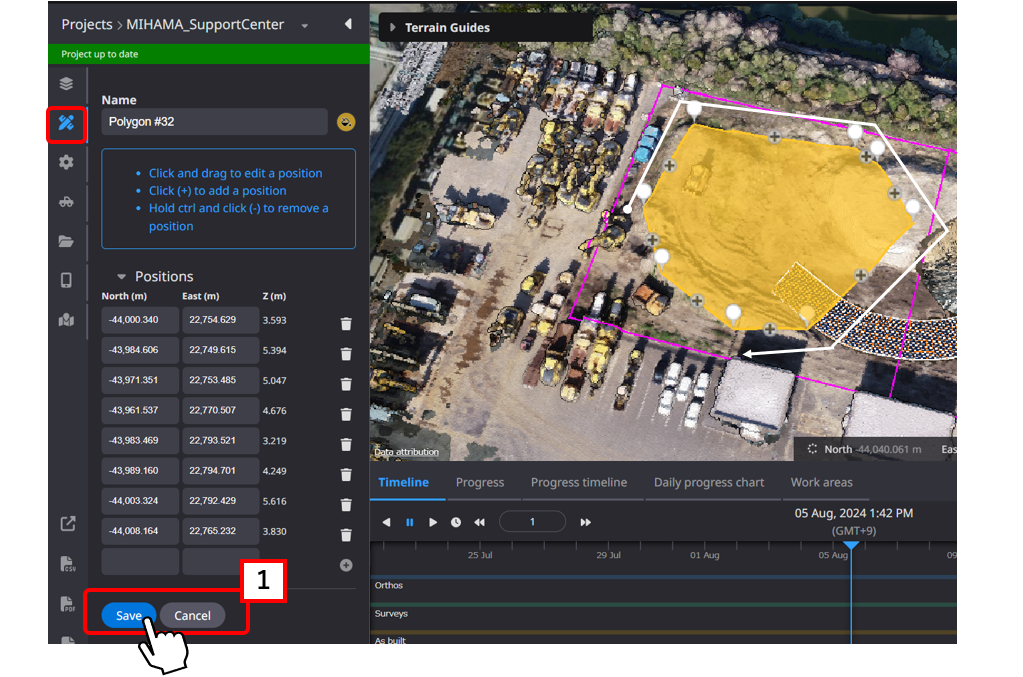
Task: Delete the first position row with trash icon
Action: coord(346,323)
